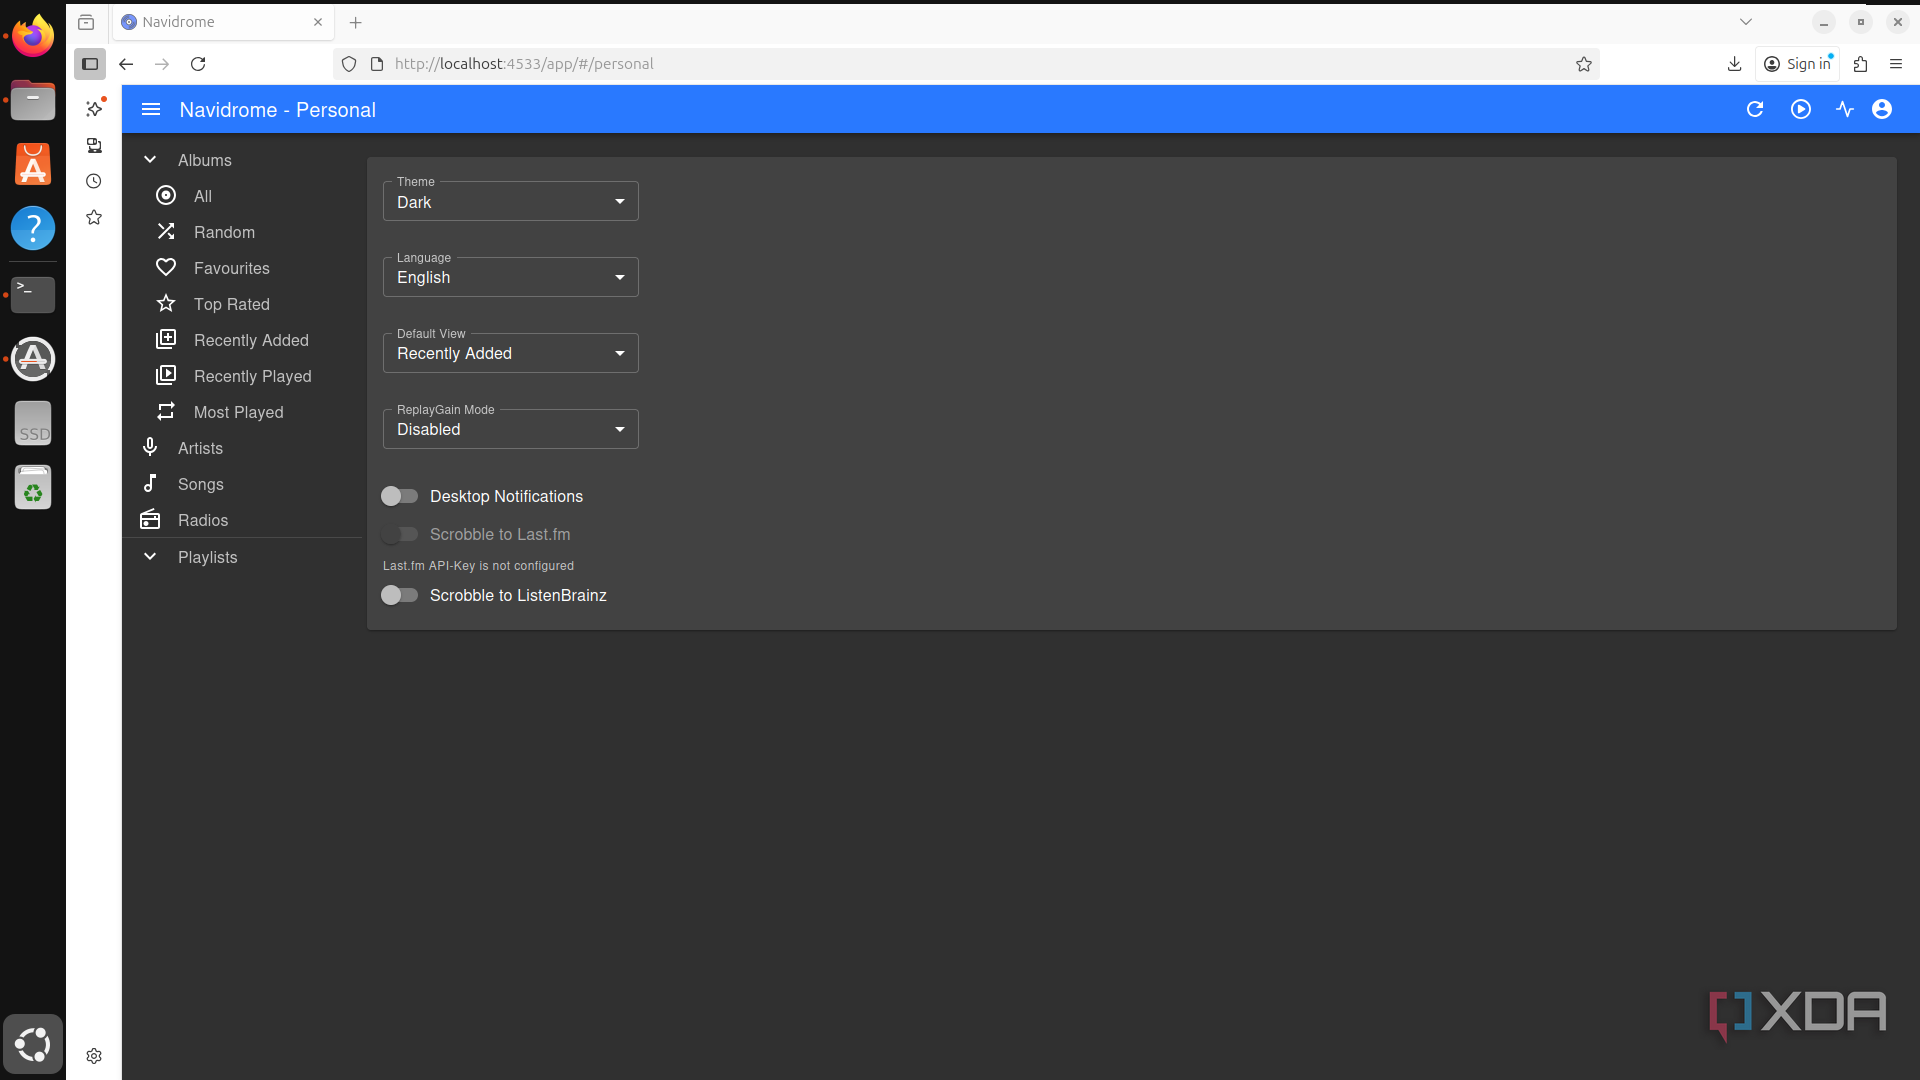The image size is (1920, 1080).
Task: Open Recently Added albums
Action: tap(242, 340)
